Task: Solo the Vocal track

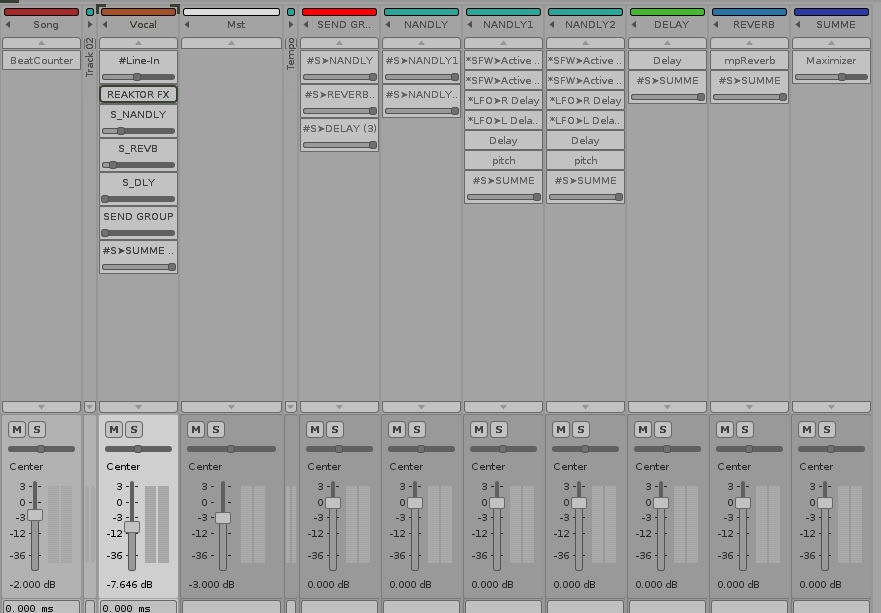Action: 134,430
